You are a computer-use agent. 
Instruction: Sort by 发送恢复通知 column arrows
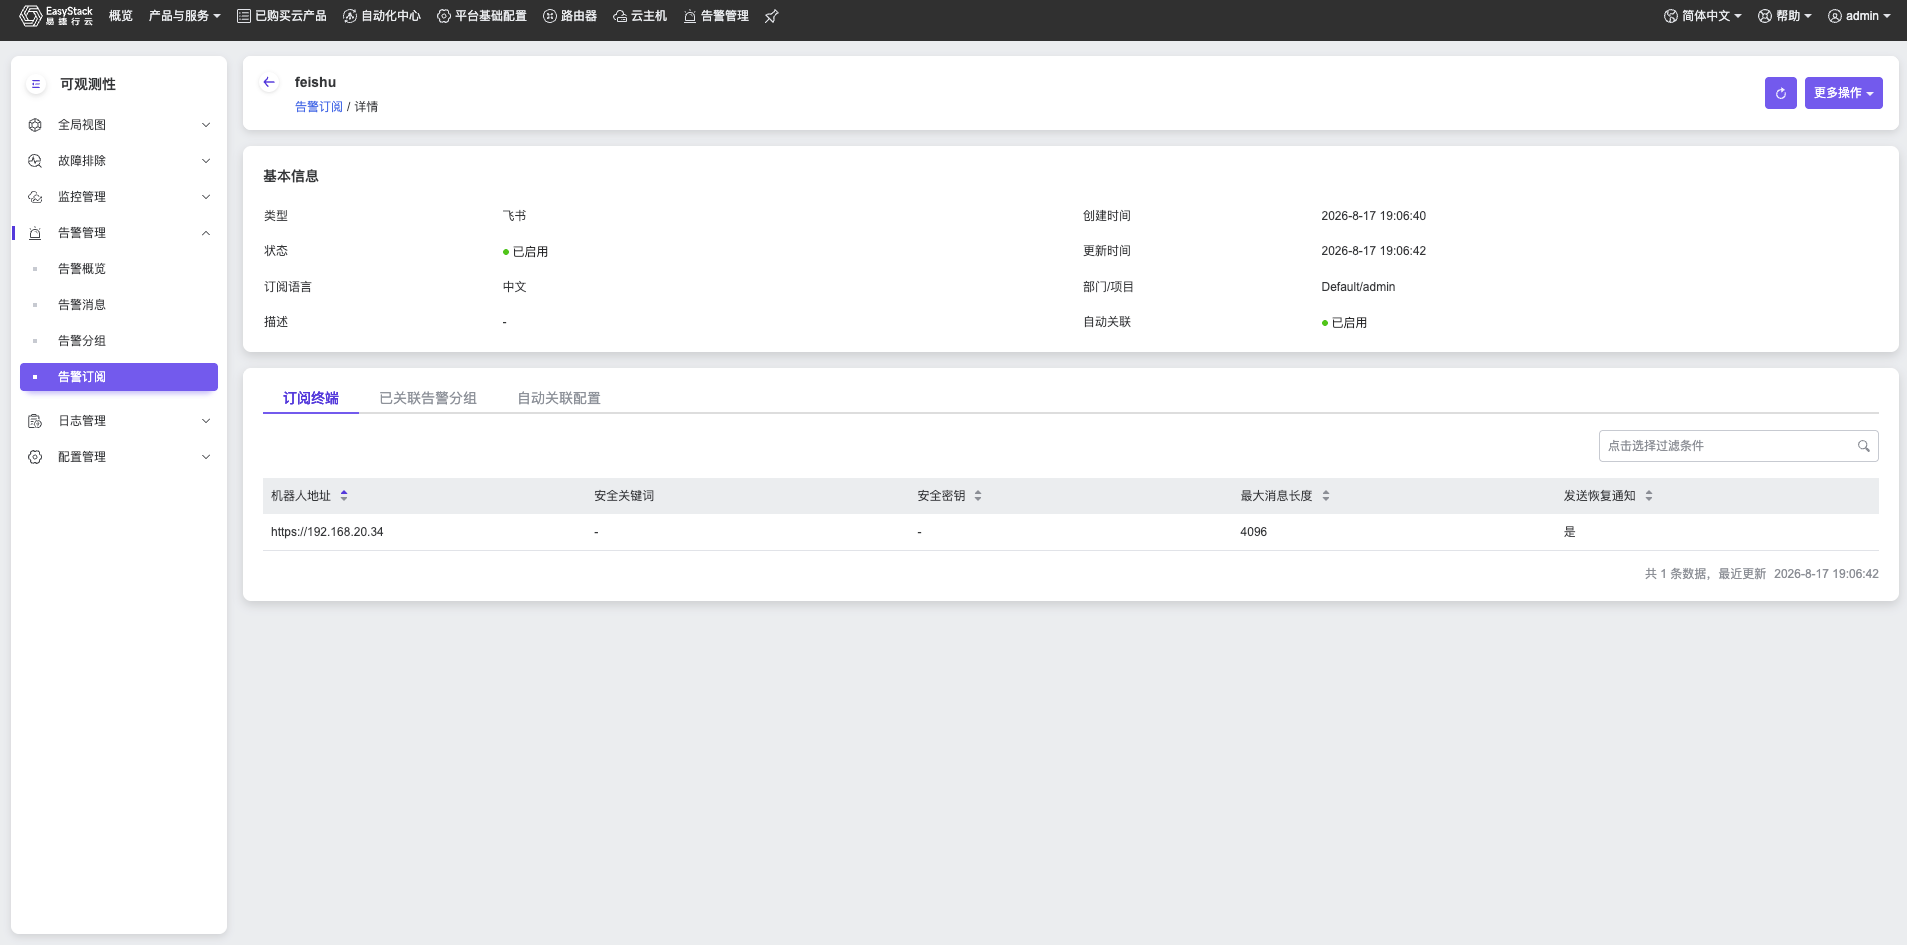1649,496
